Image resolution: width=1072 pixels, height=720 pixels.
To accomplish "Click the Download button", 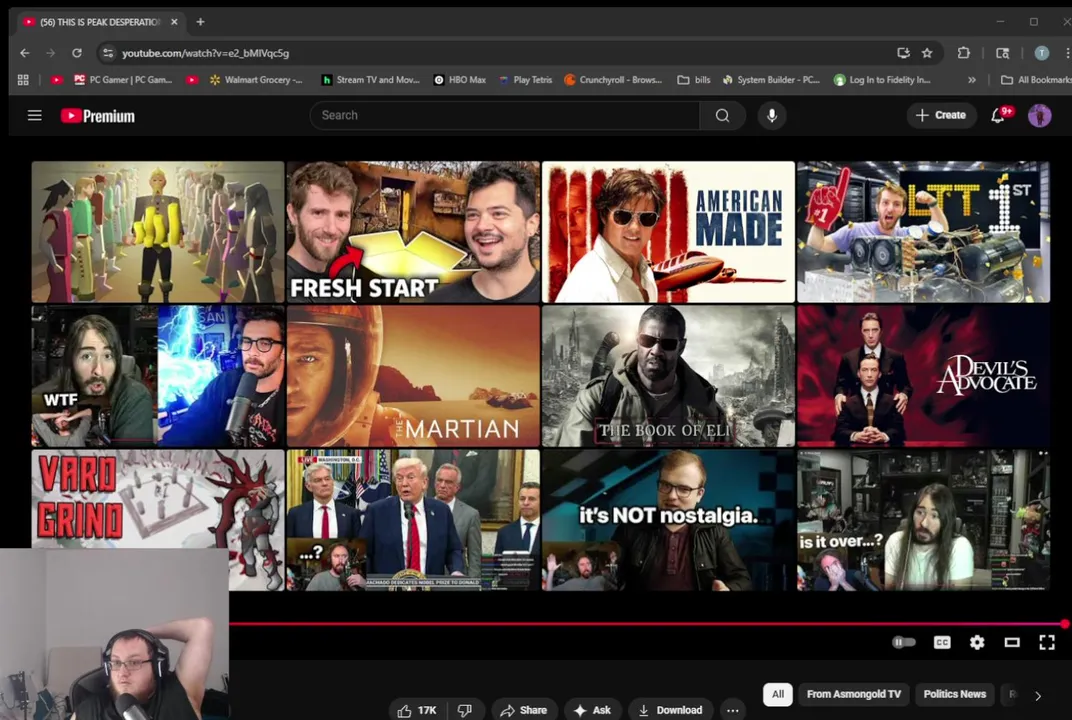I will (x=670, y=710).
